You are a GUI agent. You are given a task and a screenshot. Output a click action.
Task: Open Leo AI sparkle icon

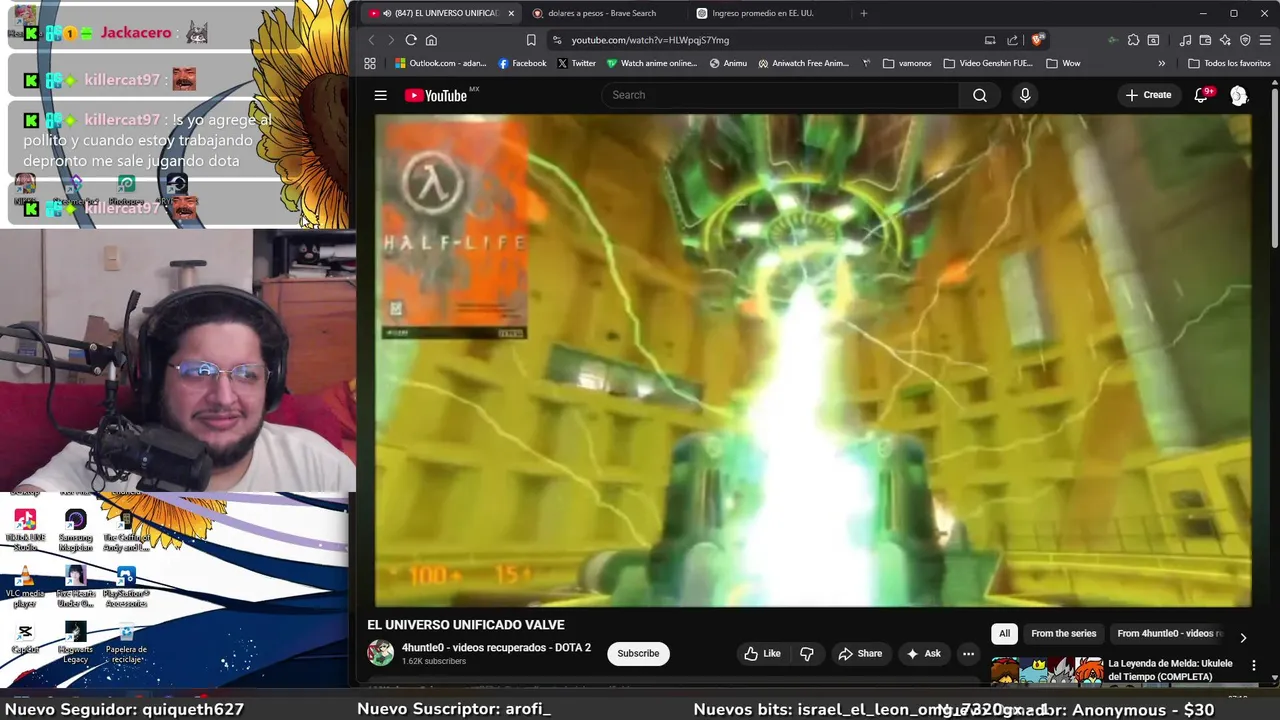pyautogui.click(x=1225, y=40)
